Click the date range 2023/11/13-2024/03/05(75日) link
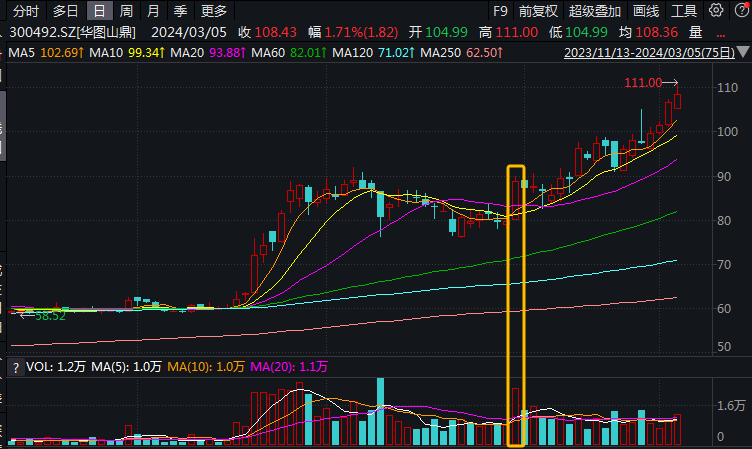 pos(649,52)
